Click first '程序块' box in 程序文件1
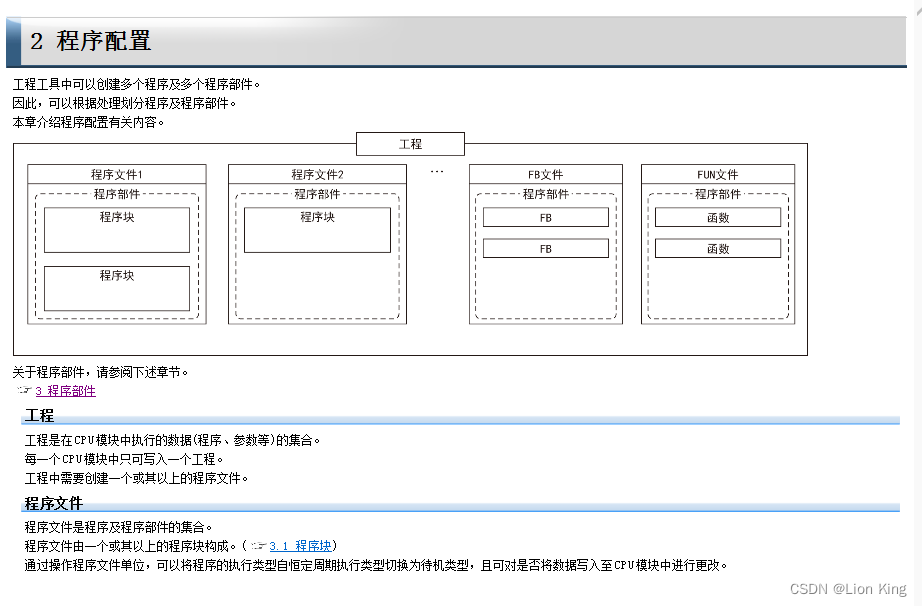The image size is (922, 606). pos(117,230)
